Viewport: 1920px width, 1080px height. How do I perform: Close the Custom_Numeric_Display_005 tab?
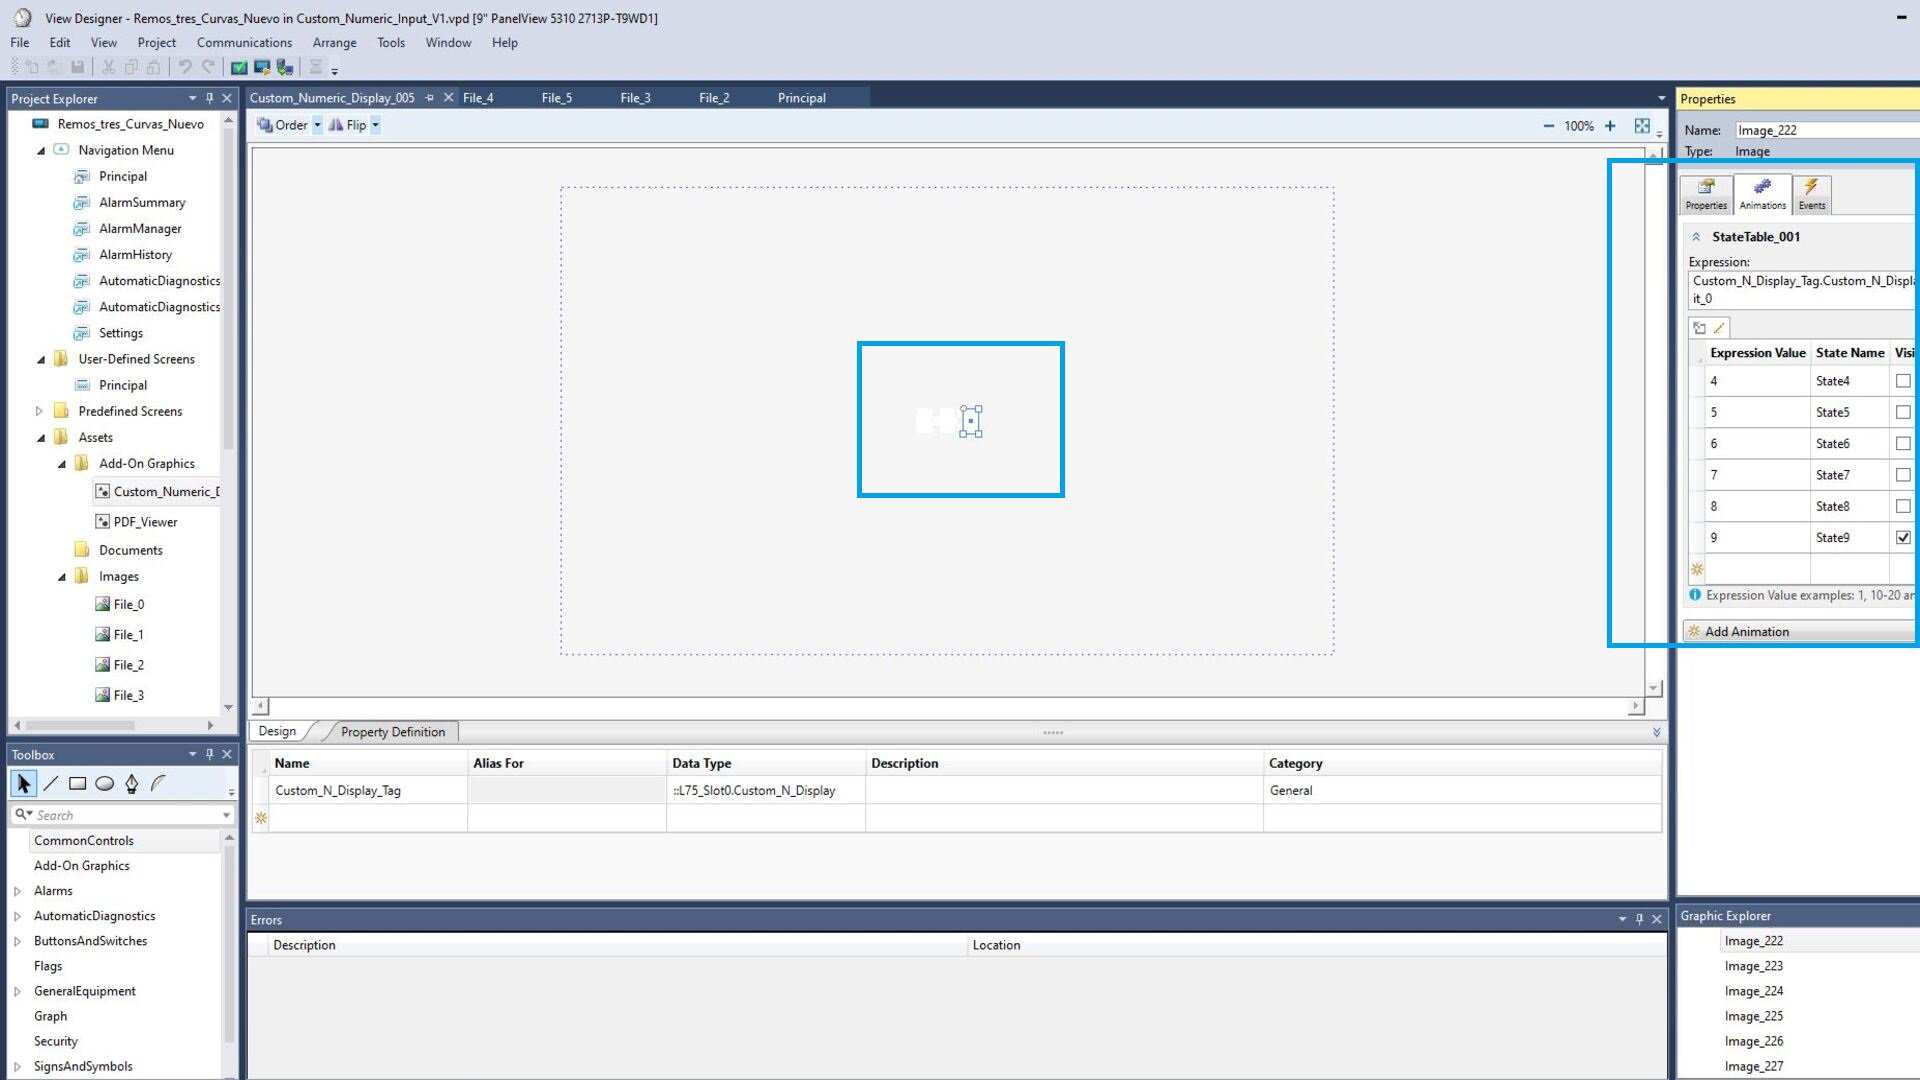[x=448, y=98]
